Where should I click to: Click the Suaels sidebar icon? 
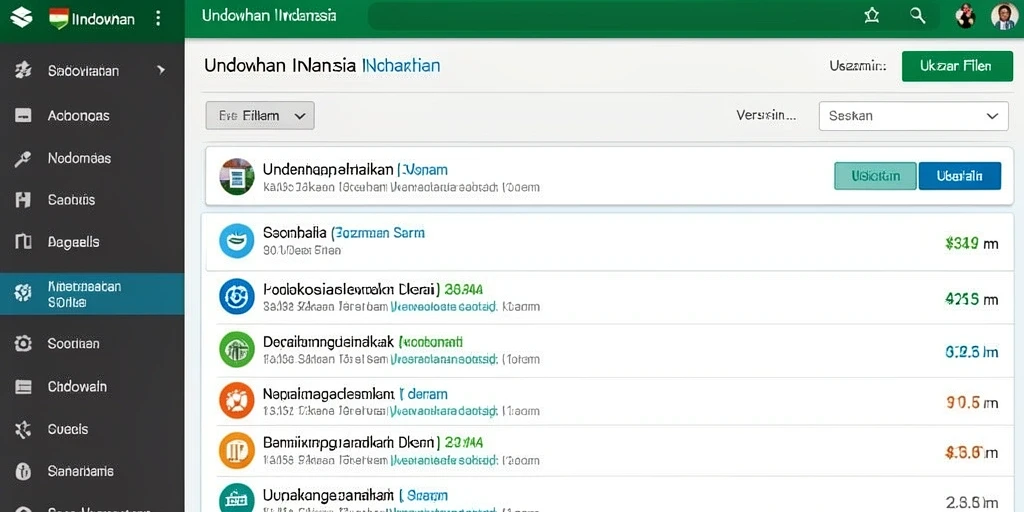(23, 429)
